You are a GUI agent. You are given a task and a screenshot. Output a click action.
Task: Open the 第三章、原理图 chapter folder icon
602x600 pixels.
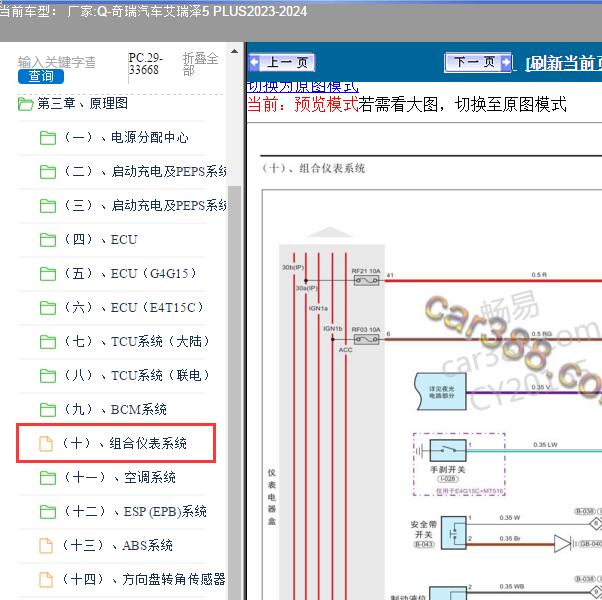pyautogui.click(x=25, y=104)
